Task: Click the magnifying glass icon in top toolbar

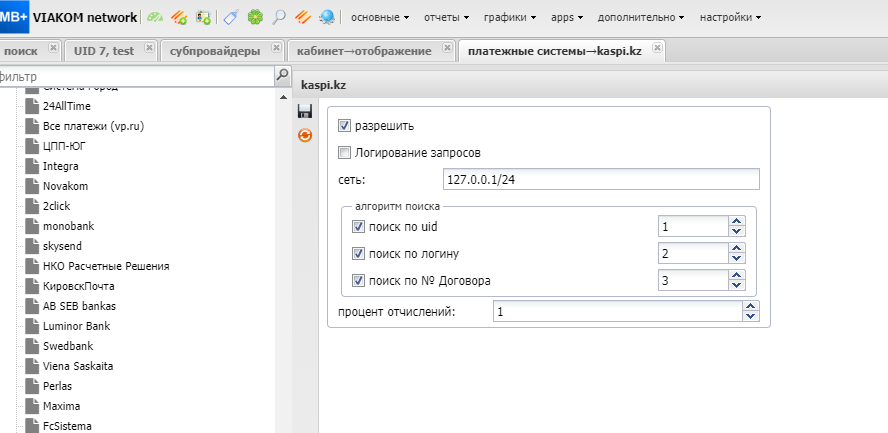Action: (279, 17)
